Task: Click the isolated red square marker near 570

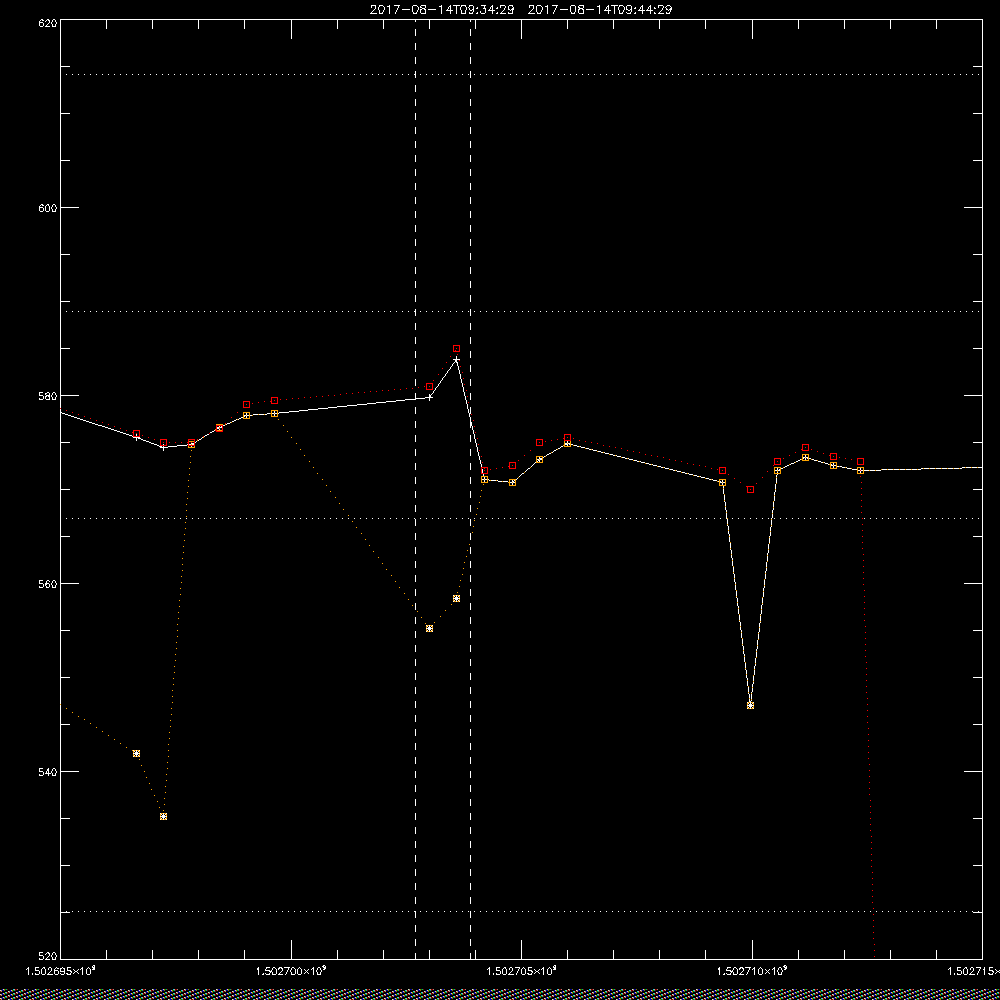Action: click(x=751, y=489)
